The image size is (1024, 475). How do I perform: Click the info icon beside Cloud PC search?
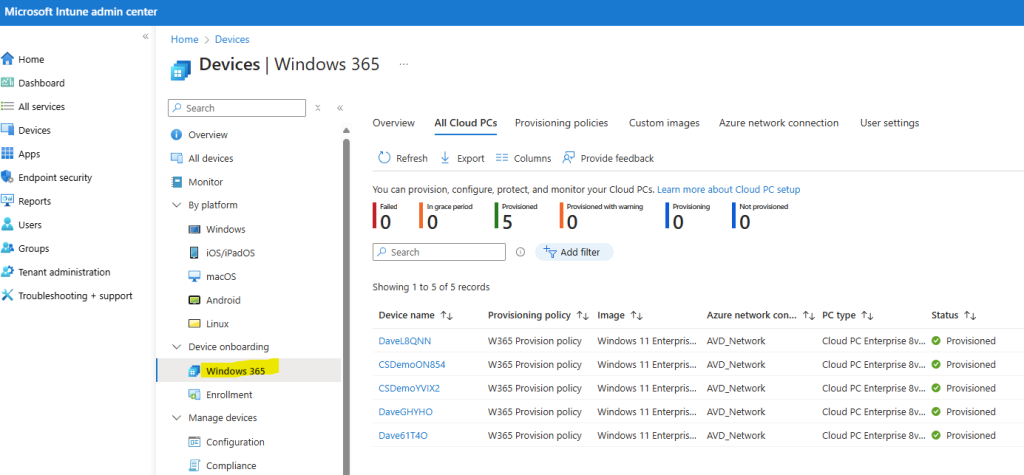[520, 252]
